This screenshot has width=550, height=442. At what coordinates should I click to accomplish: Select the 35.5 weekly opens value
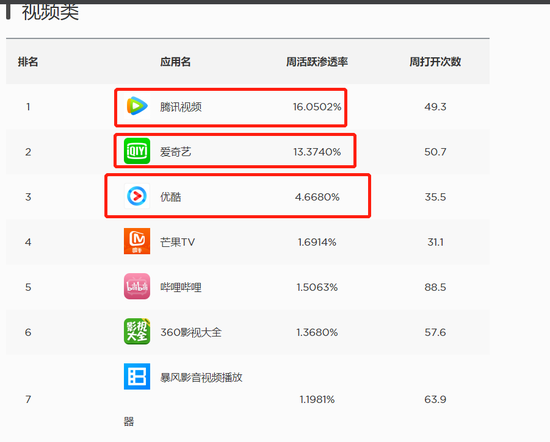coord(435,197)
